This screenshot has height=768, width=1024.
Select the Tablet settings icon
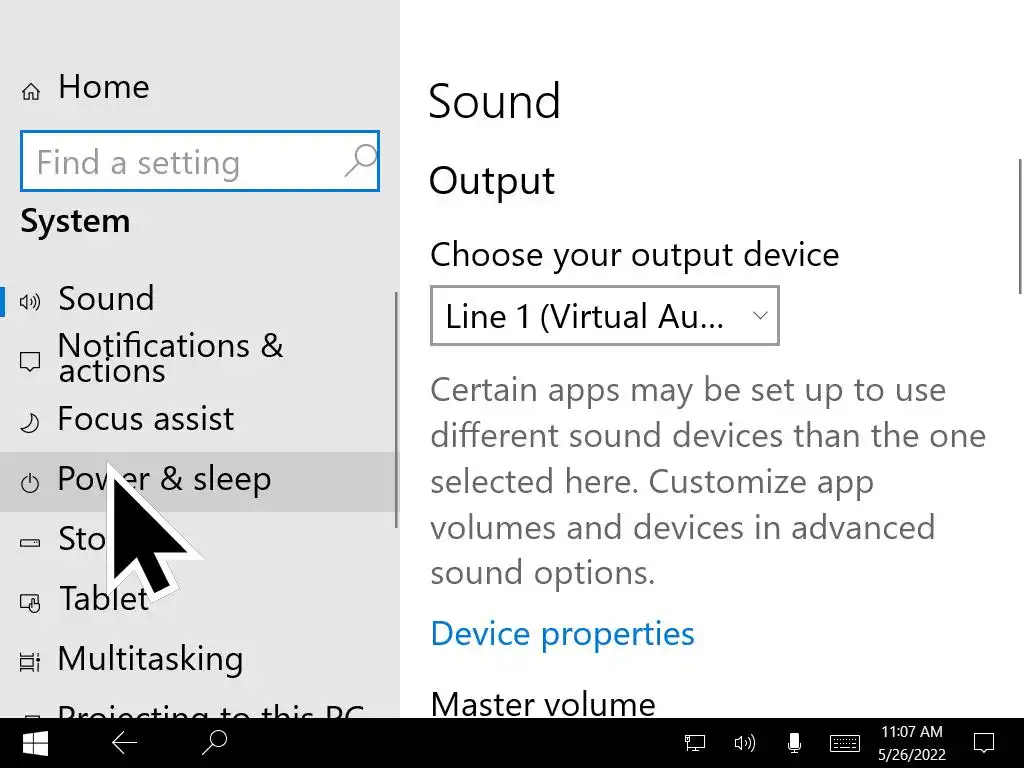pyautogui.click(x=30, y=602)
